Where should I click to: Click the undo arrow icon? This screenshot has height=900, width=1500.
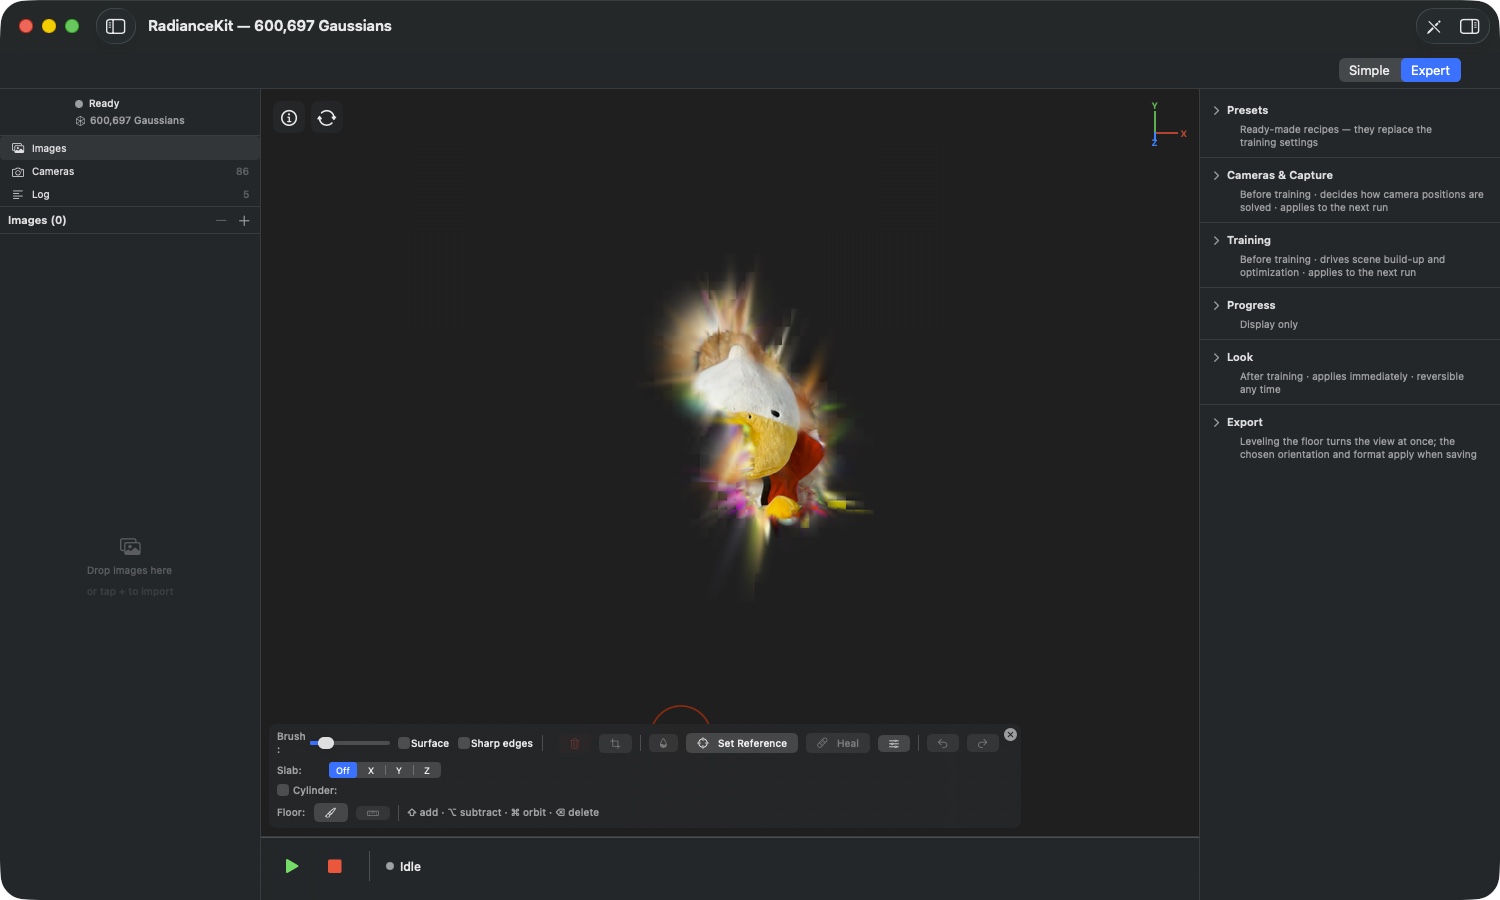943,743
